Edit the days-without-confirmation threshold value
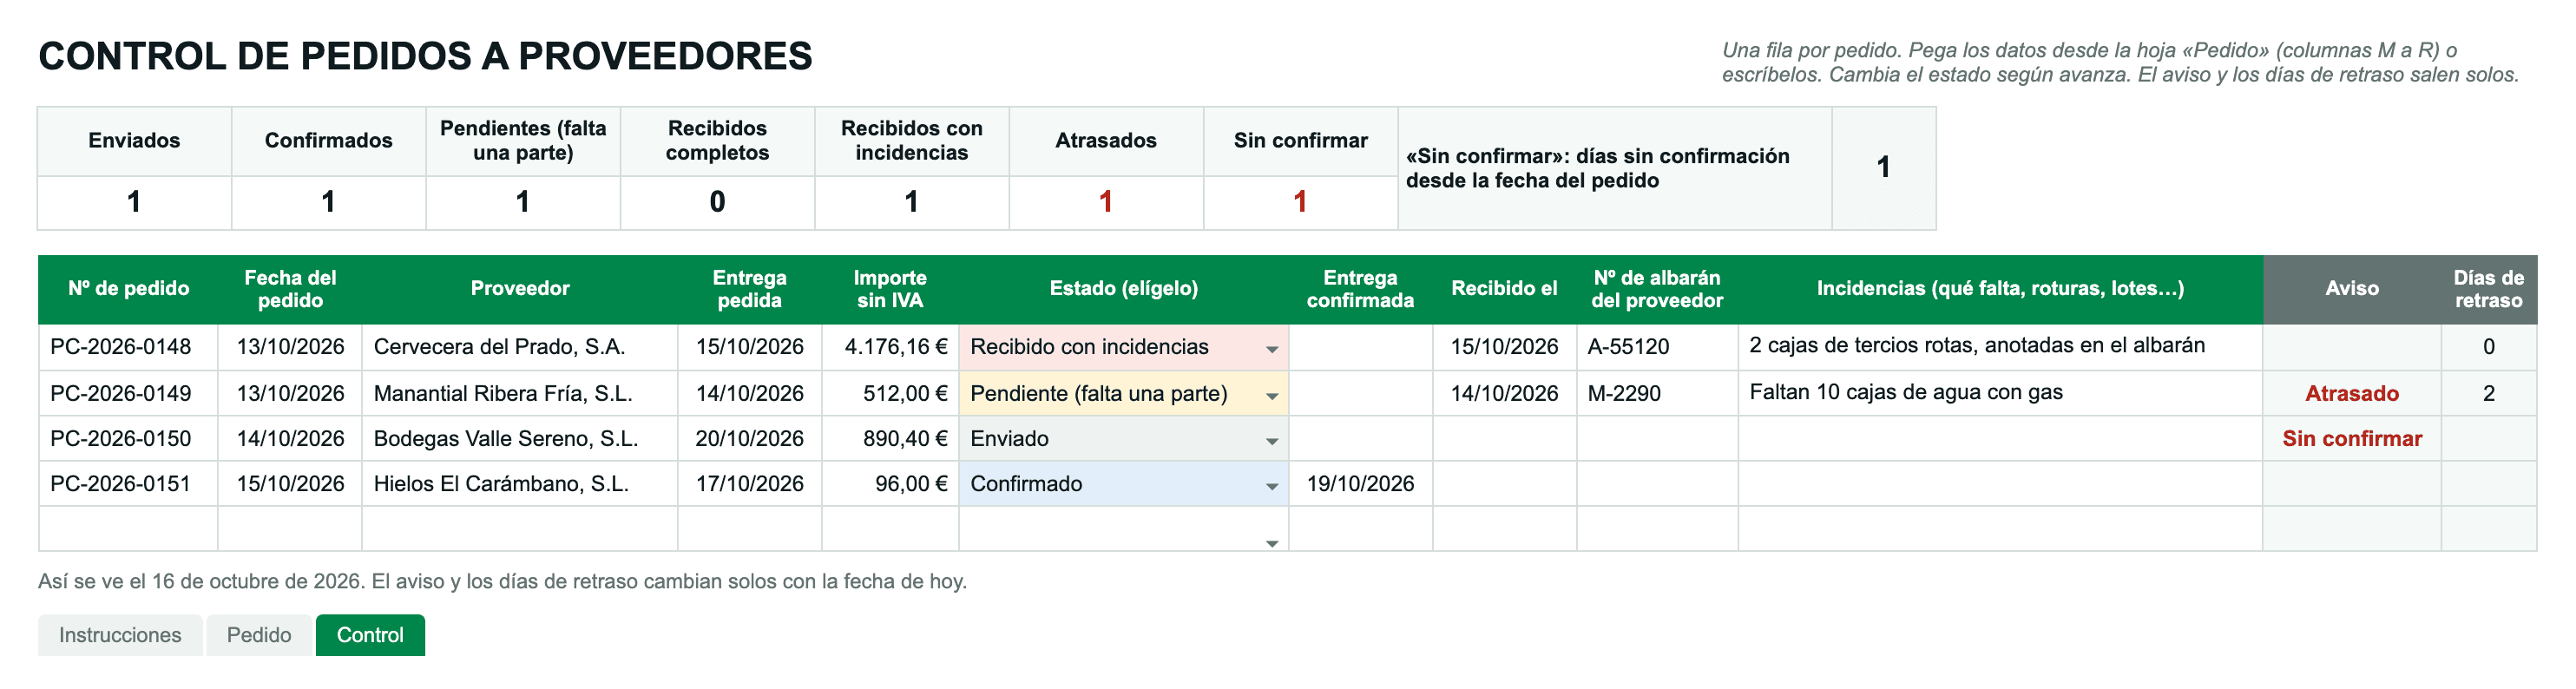The image size is (2576, 689). [1884, 168]
